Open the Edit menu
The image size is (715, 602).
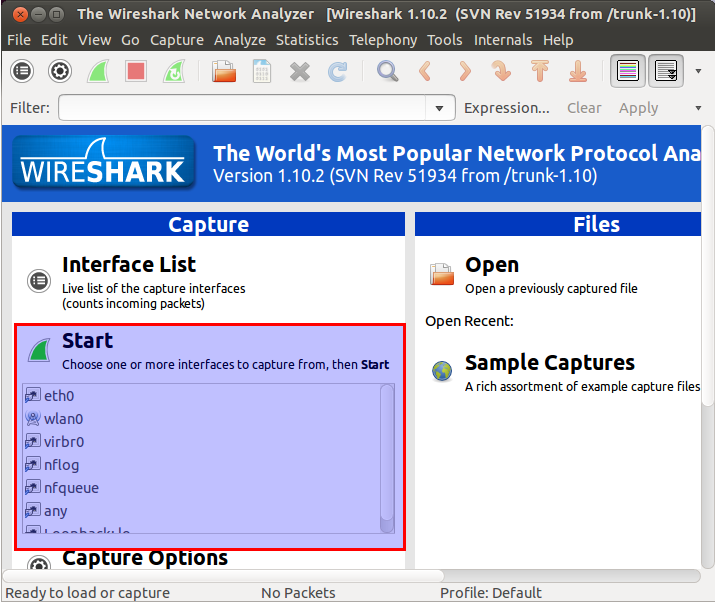click(54, 40)
